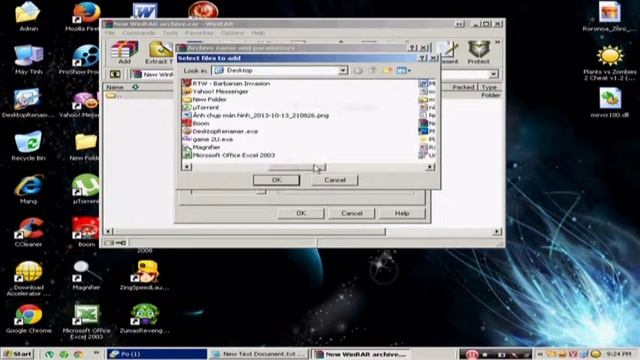Viewport: 640px width, 360px height.
Task: Open the Recycle Bin desktop icon
Action: click(x=28, y=146)
